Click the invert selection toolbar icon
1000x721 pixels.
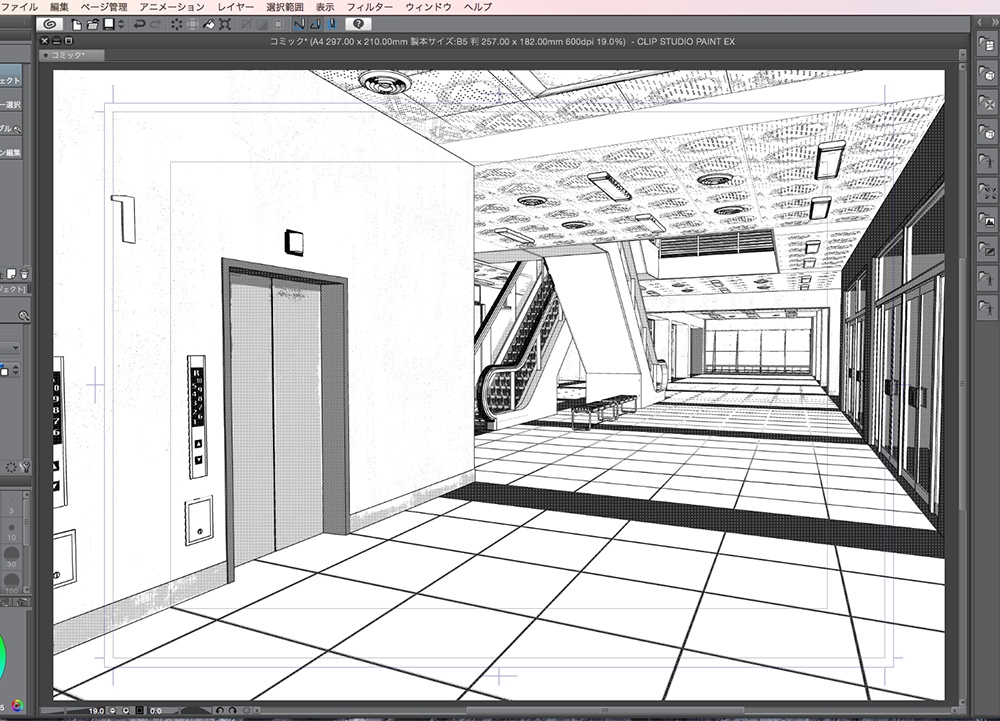[x=262, y=24]
